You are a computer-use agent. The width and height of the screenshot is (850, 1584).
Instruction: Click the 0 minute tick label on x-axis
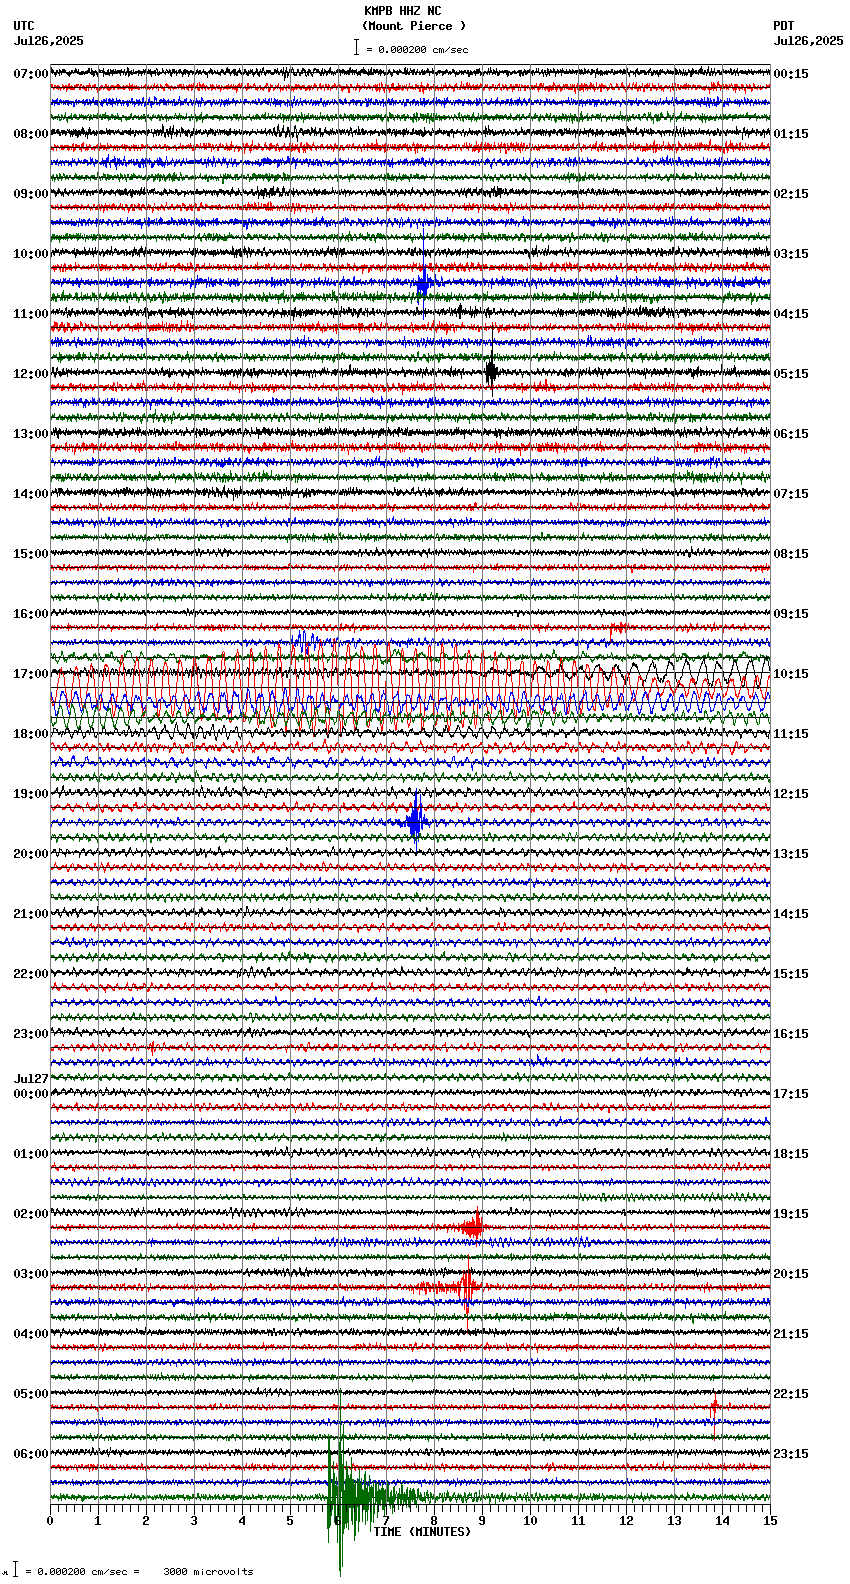tap(50, 1521)
